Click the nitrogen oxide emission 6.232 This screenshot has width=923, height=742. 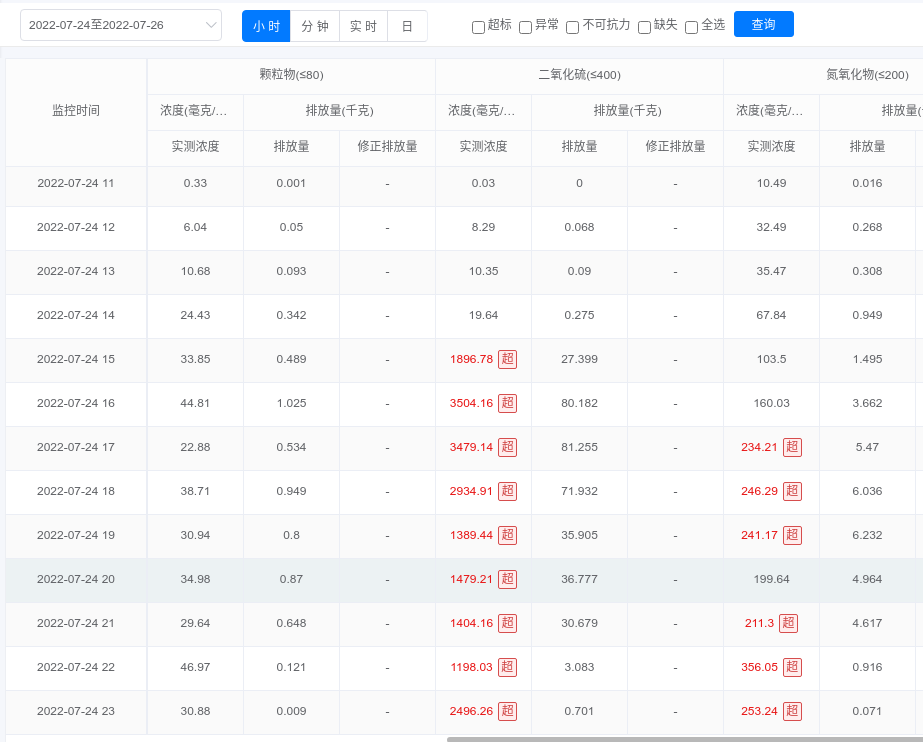click(867, 535)
